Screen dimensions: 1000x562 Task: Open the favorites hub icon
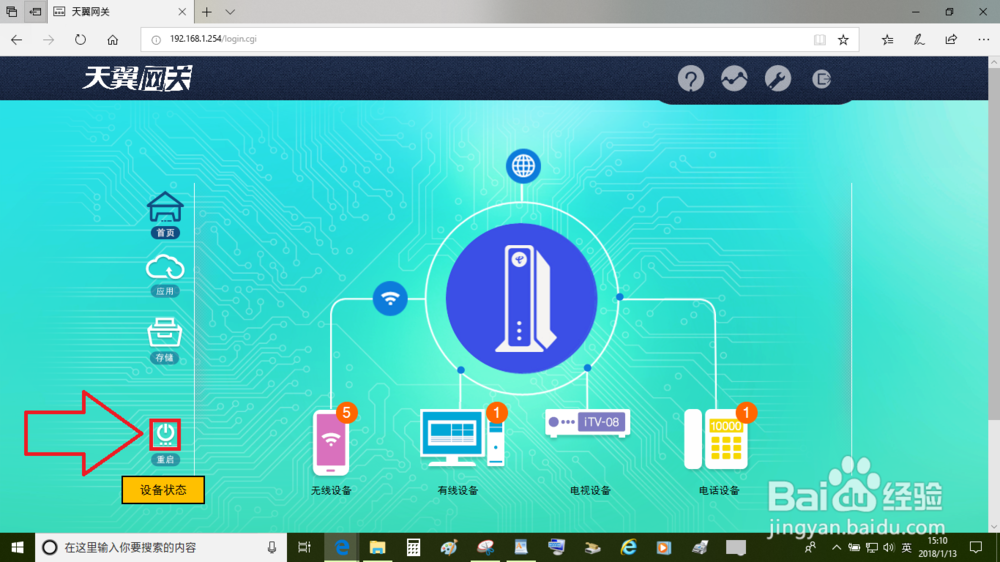coord(887,40)
